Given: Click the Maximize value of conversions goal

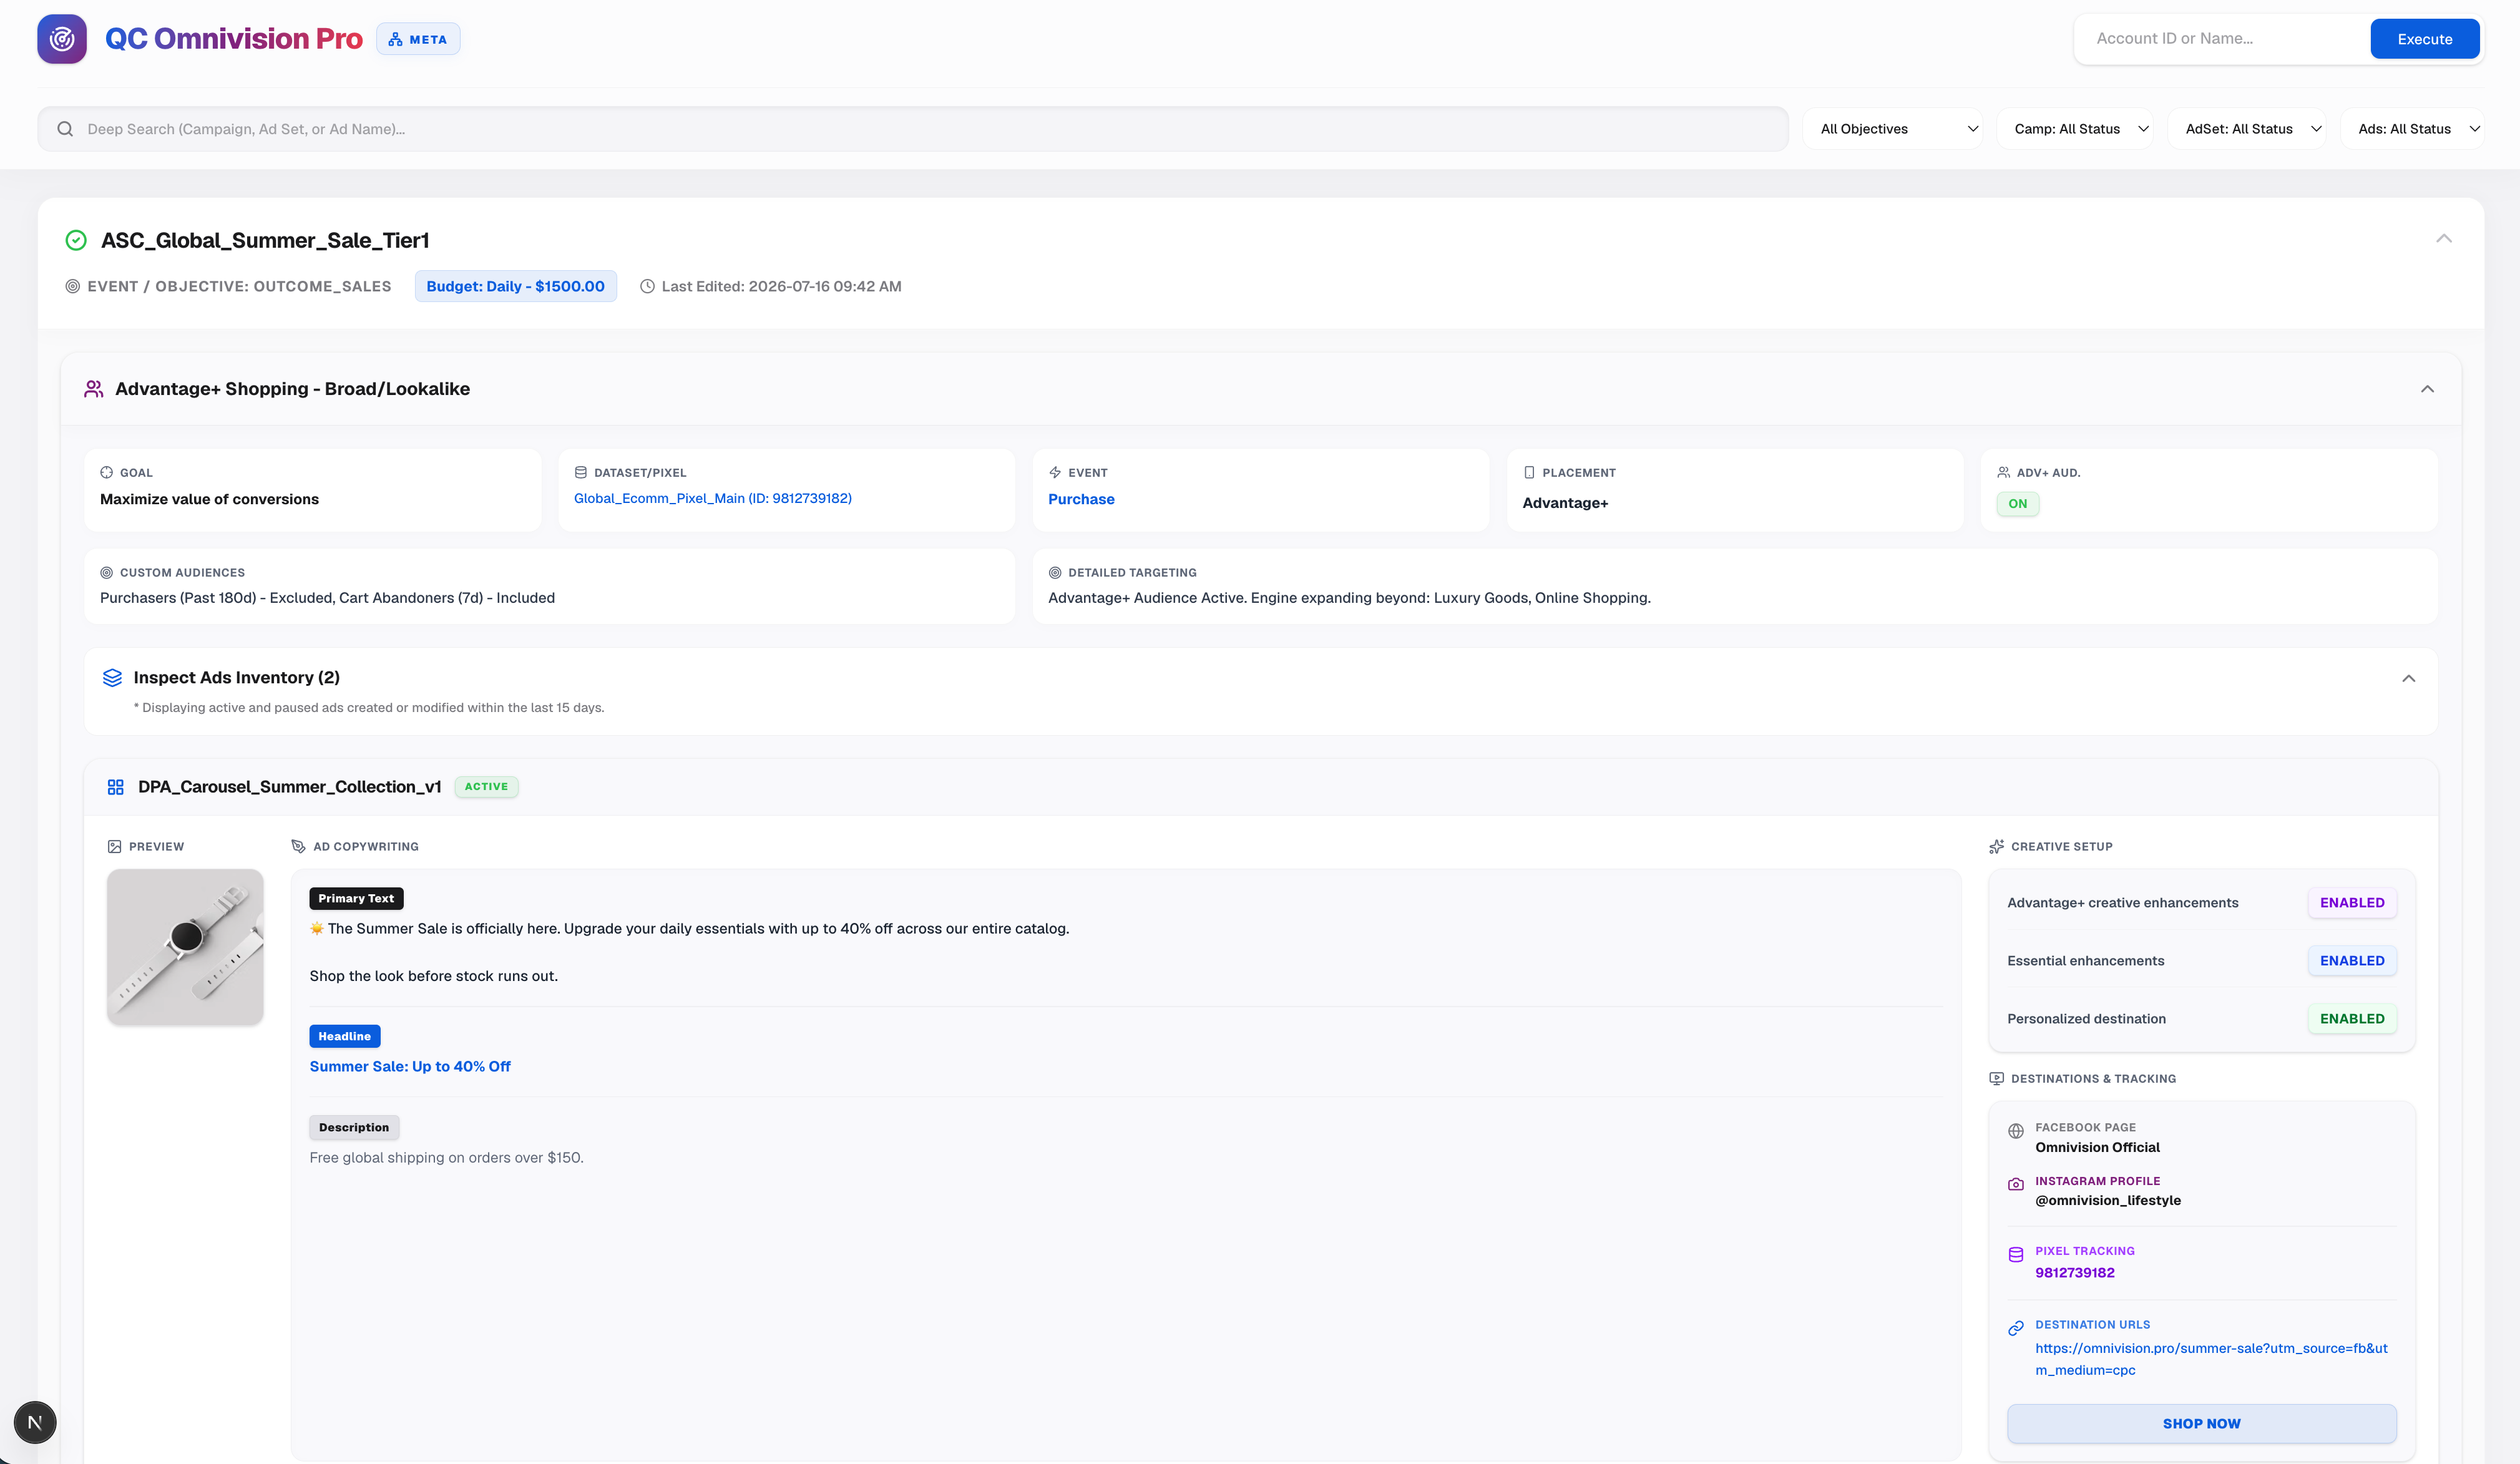Looking at the screenshot, I should click(209, 499).
